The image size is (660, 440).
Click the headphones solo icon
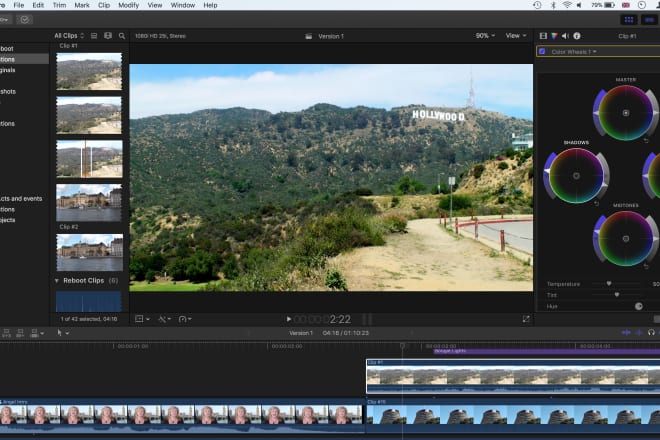(651, 333)
